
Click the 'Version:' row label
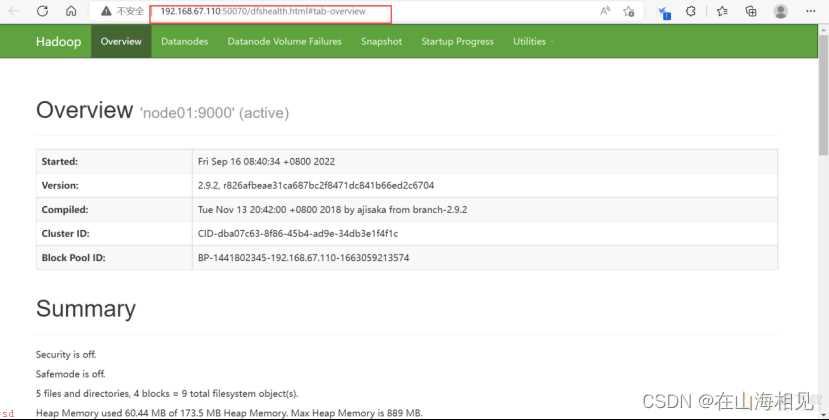[60, 185]
